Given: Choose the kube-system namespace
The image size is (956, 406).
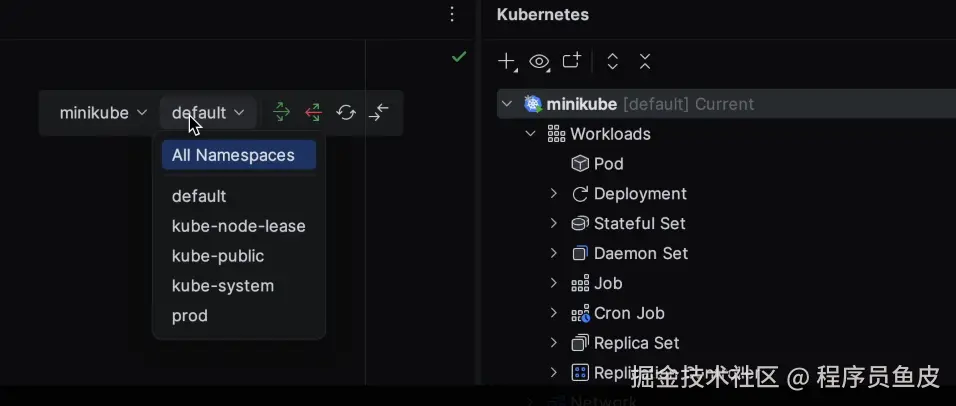Looking at the screenshot, I should tap(223, 285).
